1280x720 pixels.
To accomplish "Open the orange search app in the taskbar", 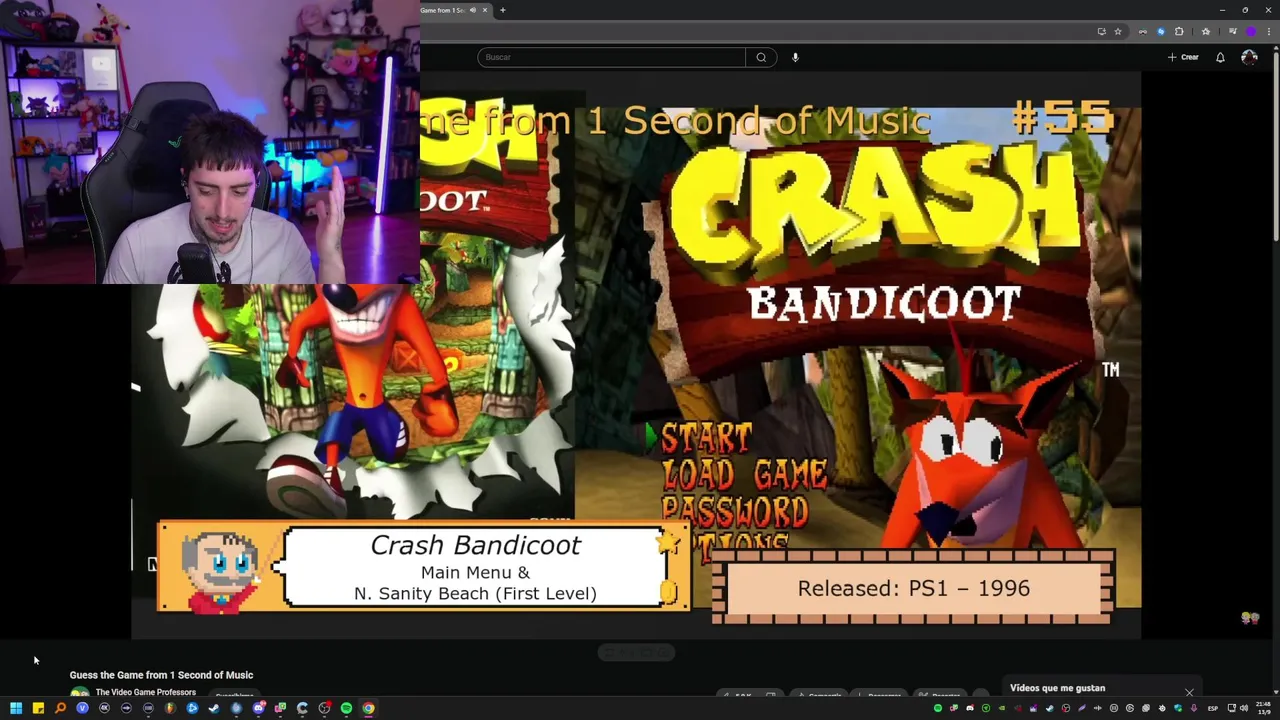I will pos(60,708).
